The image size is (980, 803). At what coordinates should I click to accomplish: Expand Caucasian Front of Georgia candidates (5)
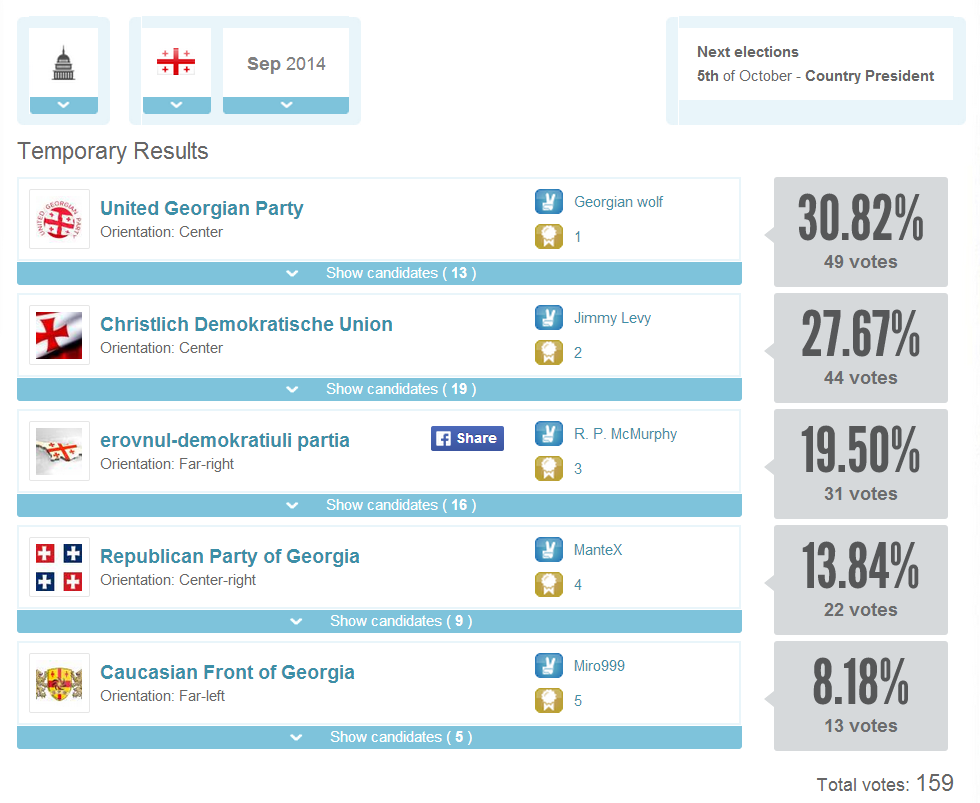379,737
